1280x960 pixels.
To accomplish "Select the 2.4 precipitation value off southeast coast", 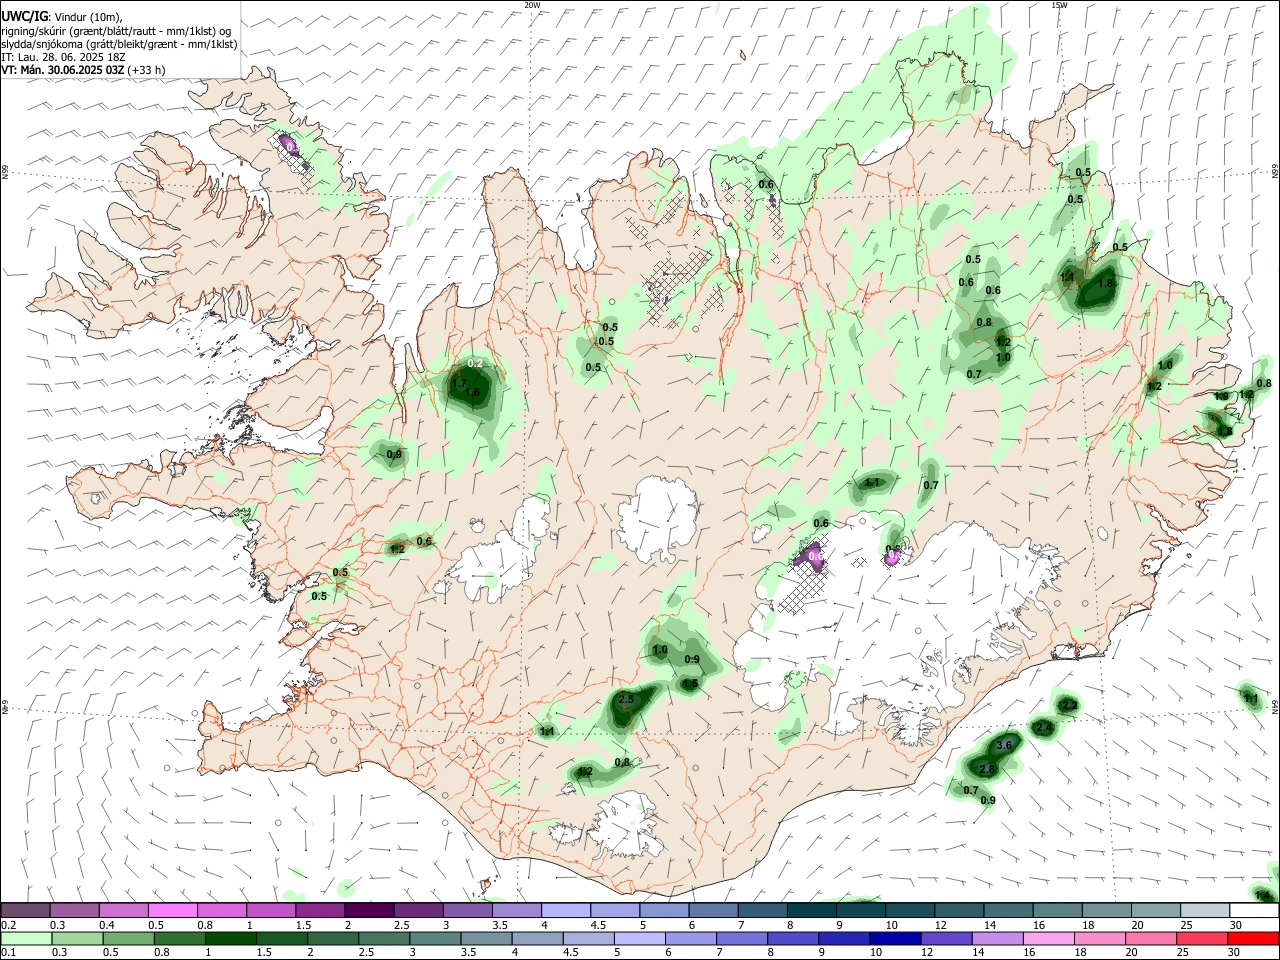I will pos(1044,727).
